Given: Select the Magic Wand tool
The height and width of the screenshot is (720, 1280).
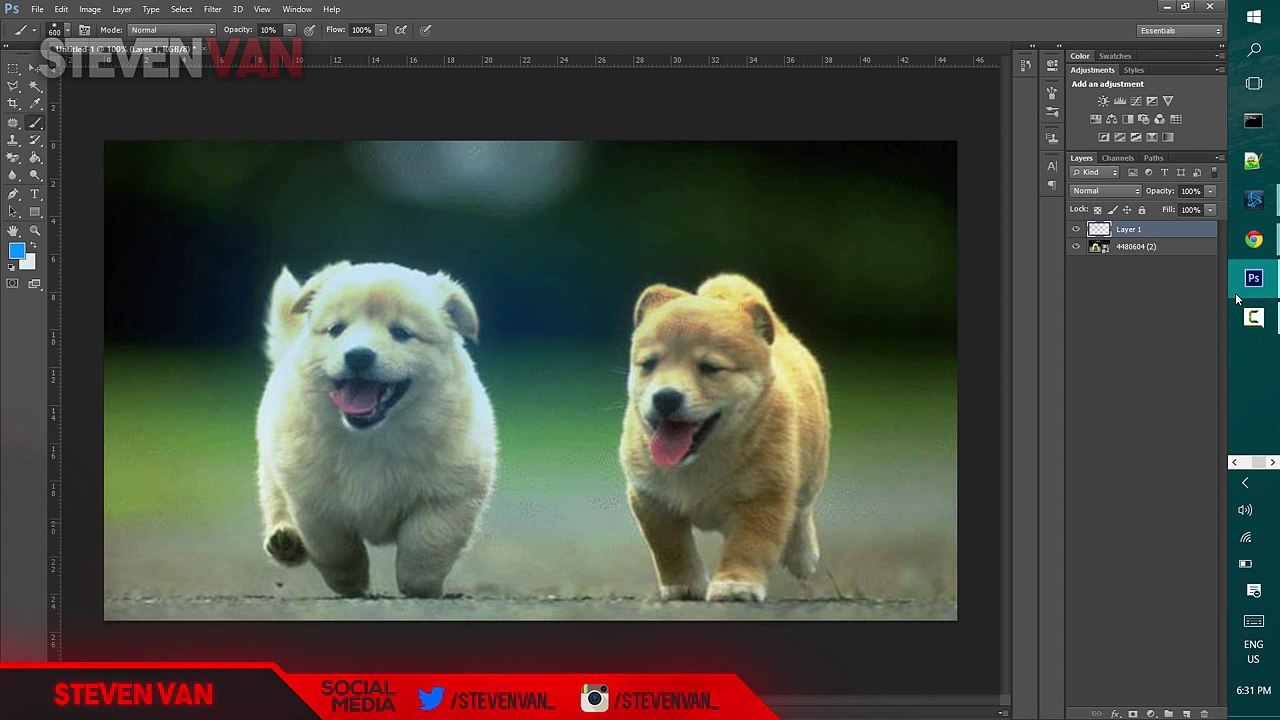Looking at the screenshot, I should point(35,86).
